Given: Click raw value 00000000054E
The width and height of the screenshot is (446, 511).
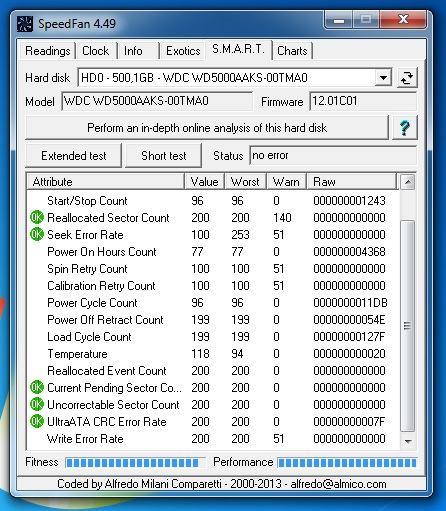Looking at the screenshot, I should (349, 320).
